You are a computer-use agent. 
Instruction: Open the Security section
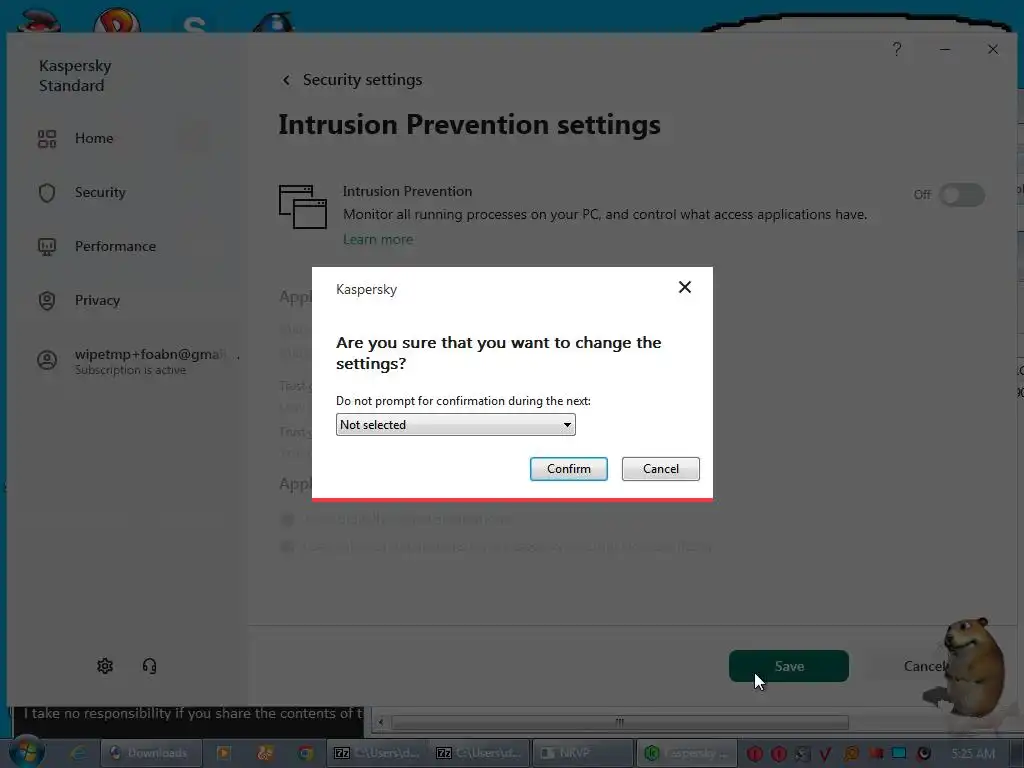(100, 193)
